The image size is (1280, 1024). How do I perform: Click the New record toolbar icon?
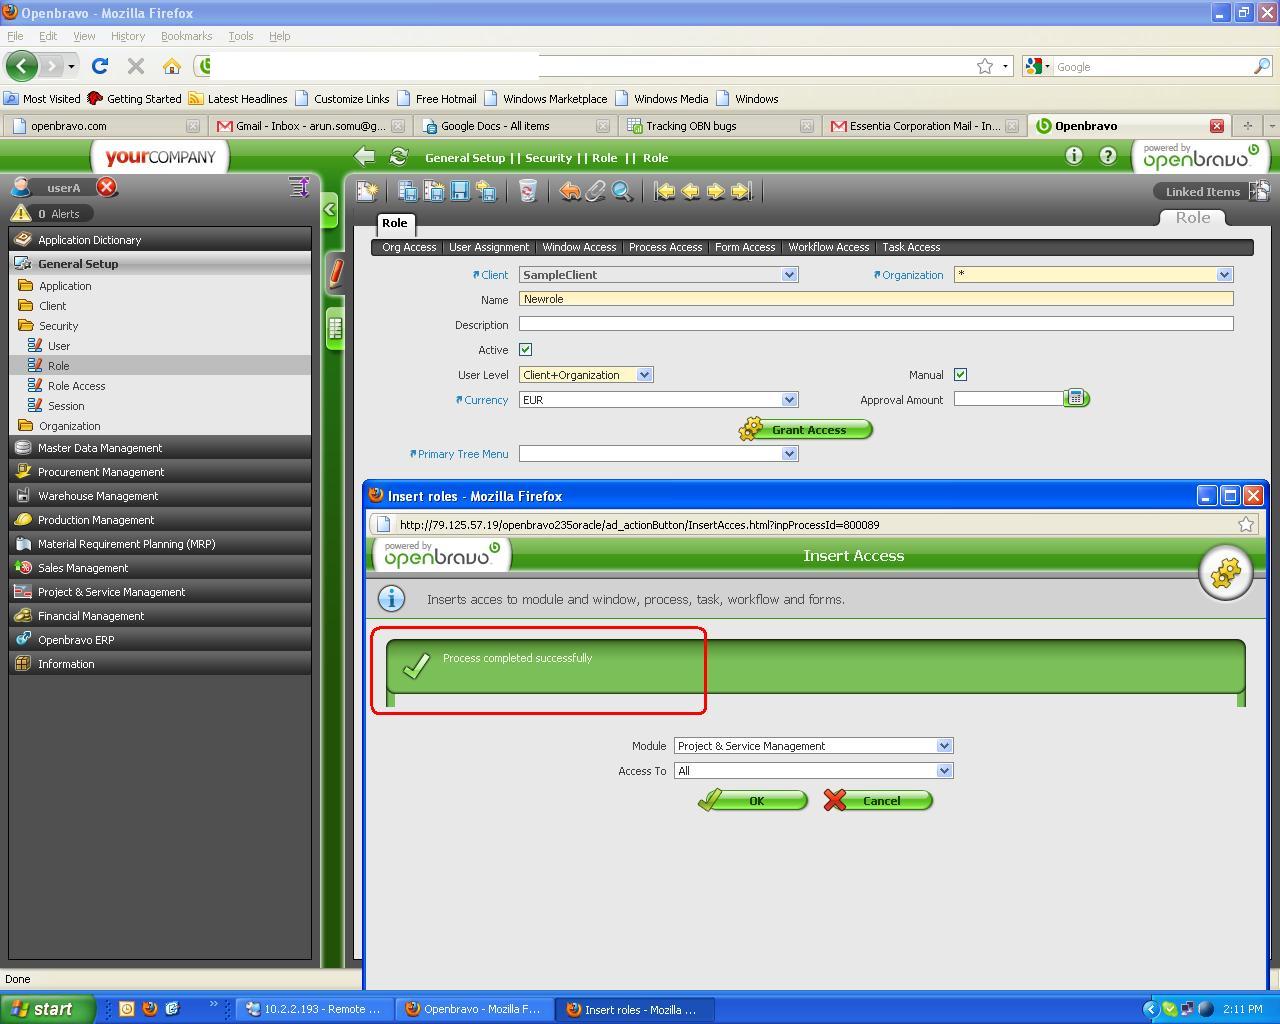[x=368, y=191]
